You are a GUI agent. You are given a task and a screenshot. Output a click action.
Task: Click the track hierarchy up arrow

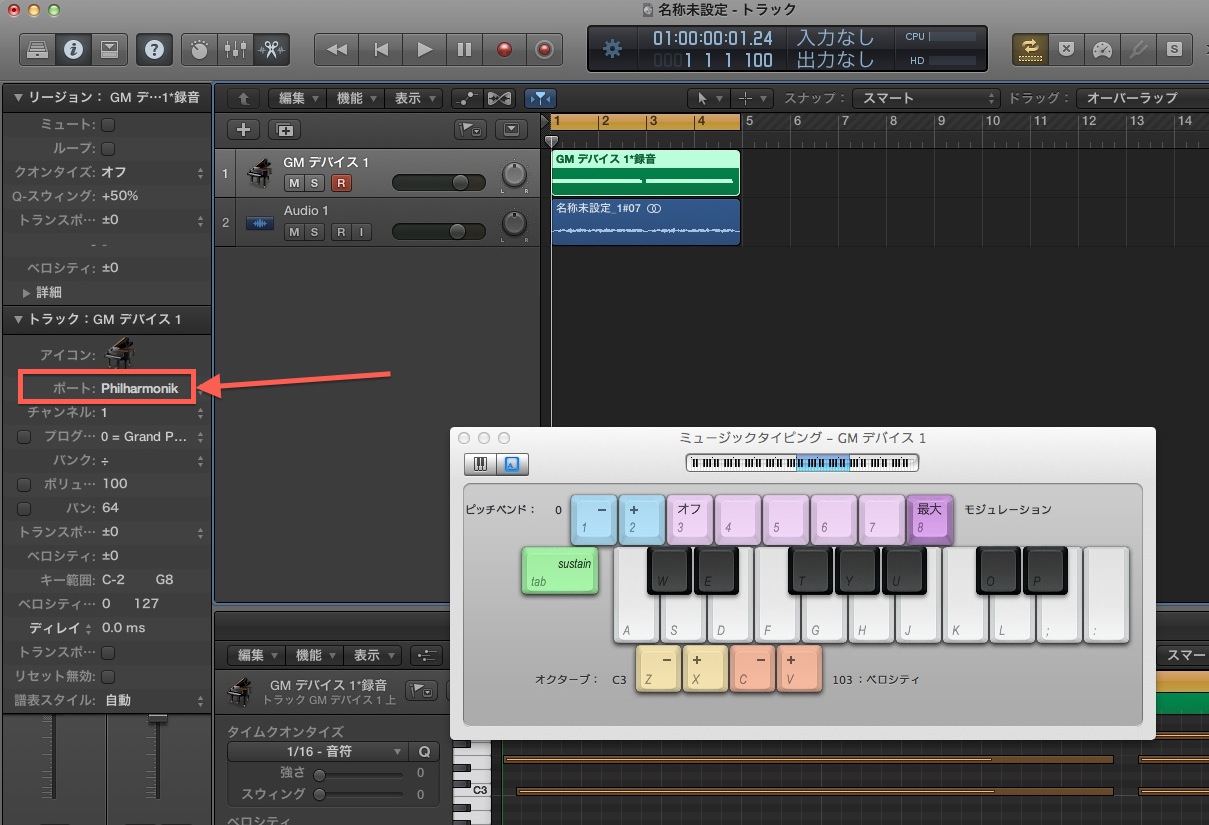click(243, 98)
